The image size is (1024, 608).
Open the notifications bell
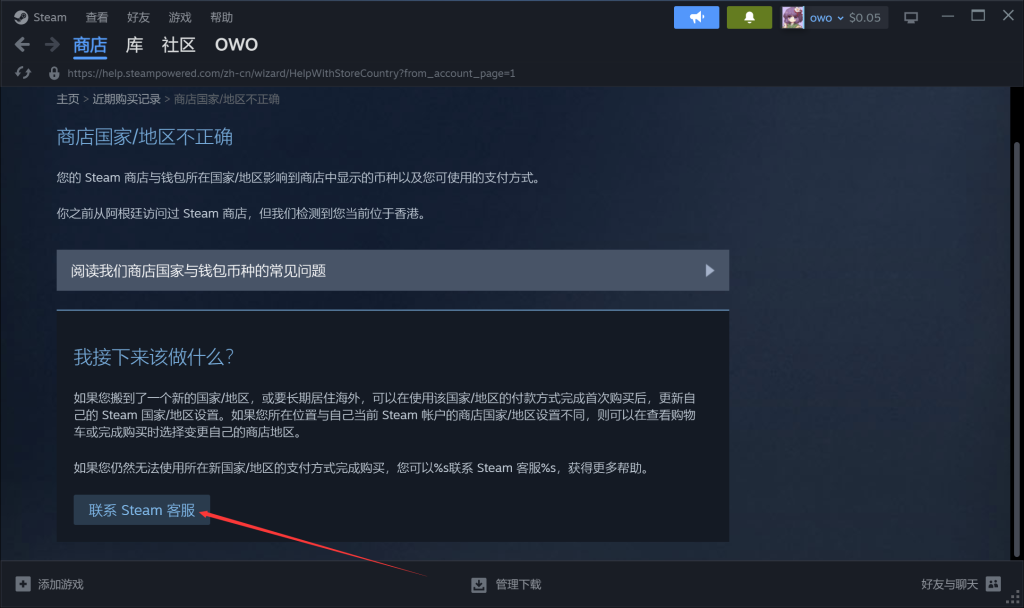click(749, 18)
